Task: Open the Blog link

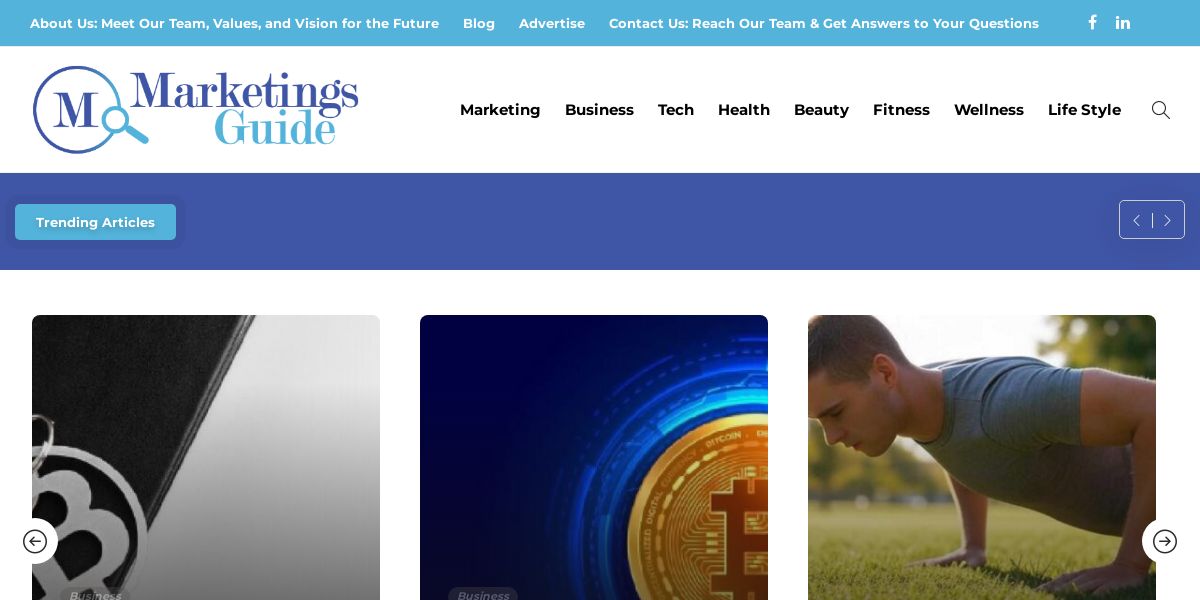Action: pos(479,23)
